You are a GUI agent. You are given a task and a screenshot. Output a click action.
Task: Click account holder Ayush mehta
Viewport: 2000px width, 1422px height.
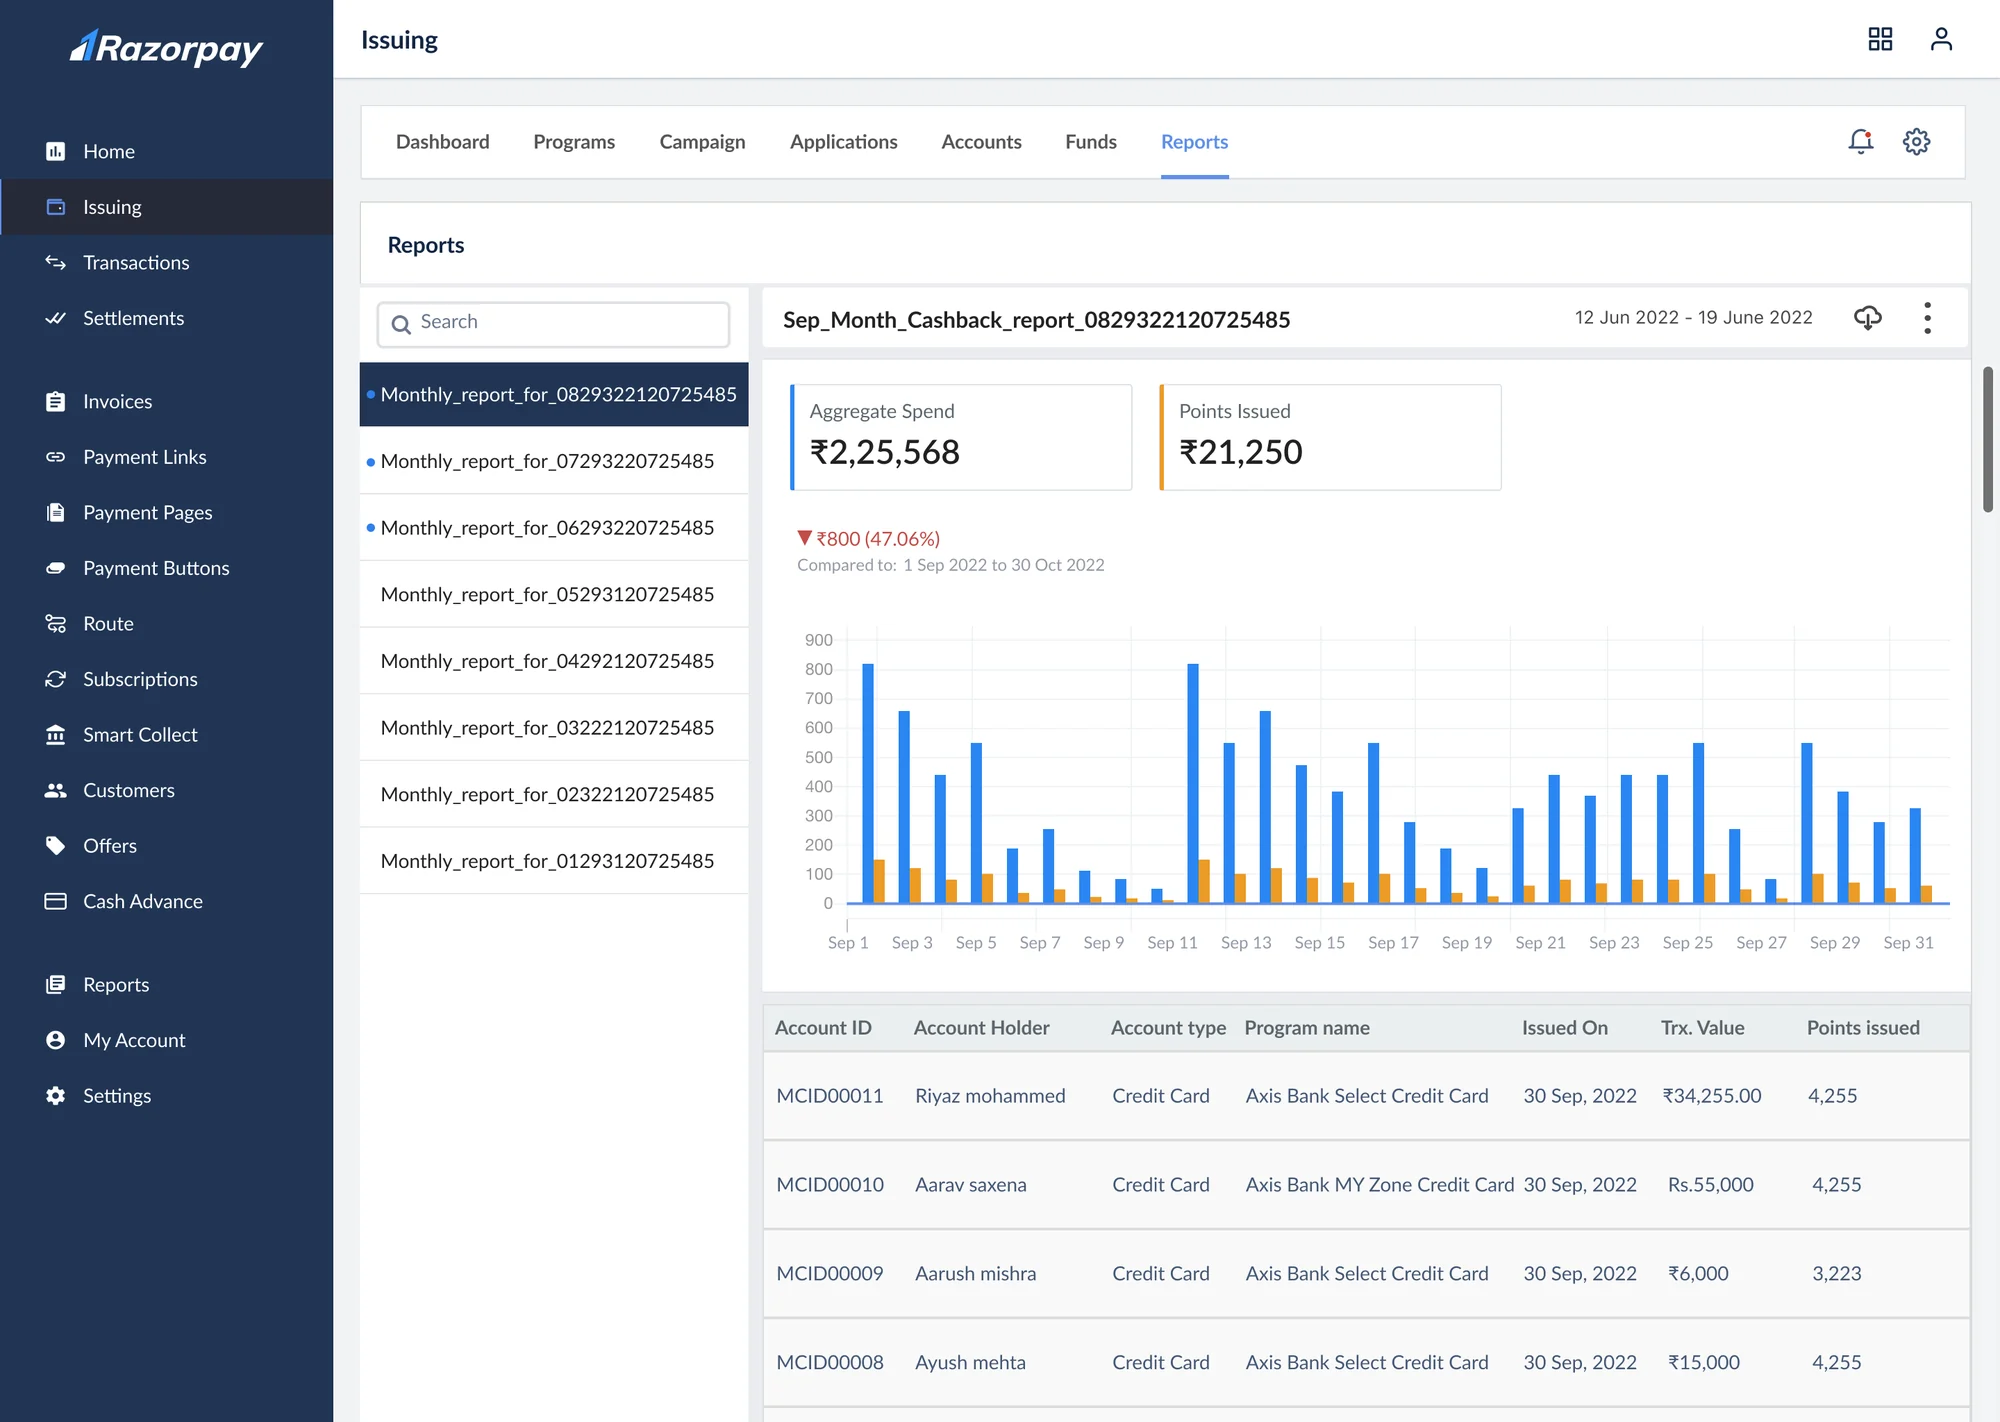[969, 1363]
